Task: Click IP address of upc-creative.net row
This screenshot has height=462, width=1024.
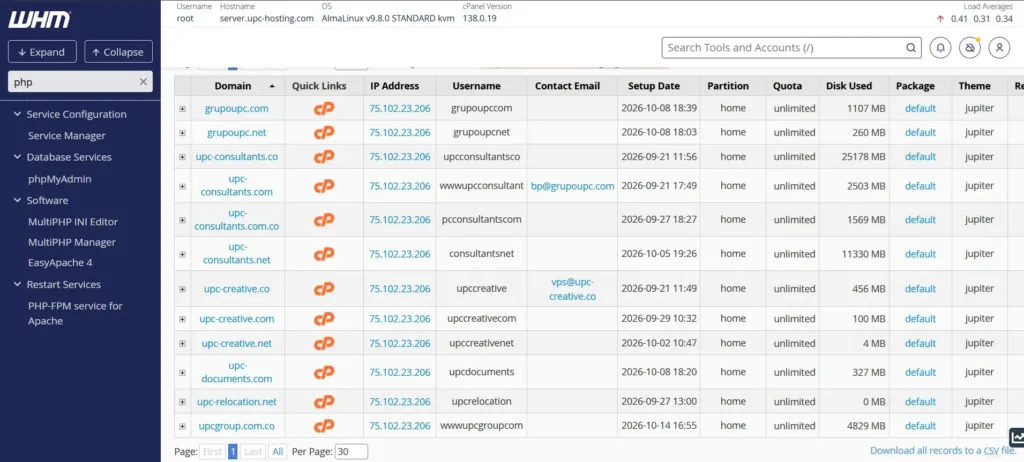Action: click(400, 343)
